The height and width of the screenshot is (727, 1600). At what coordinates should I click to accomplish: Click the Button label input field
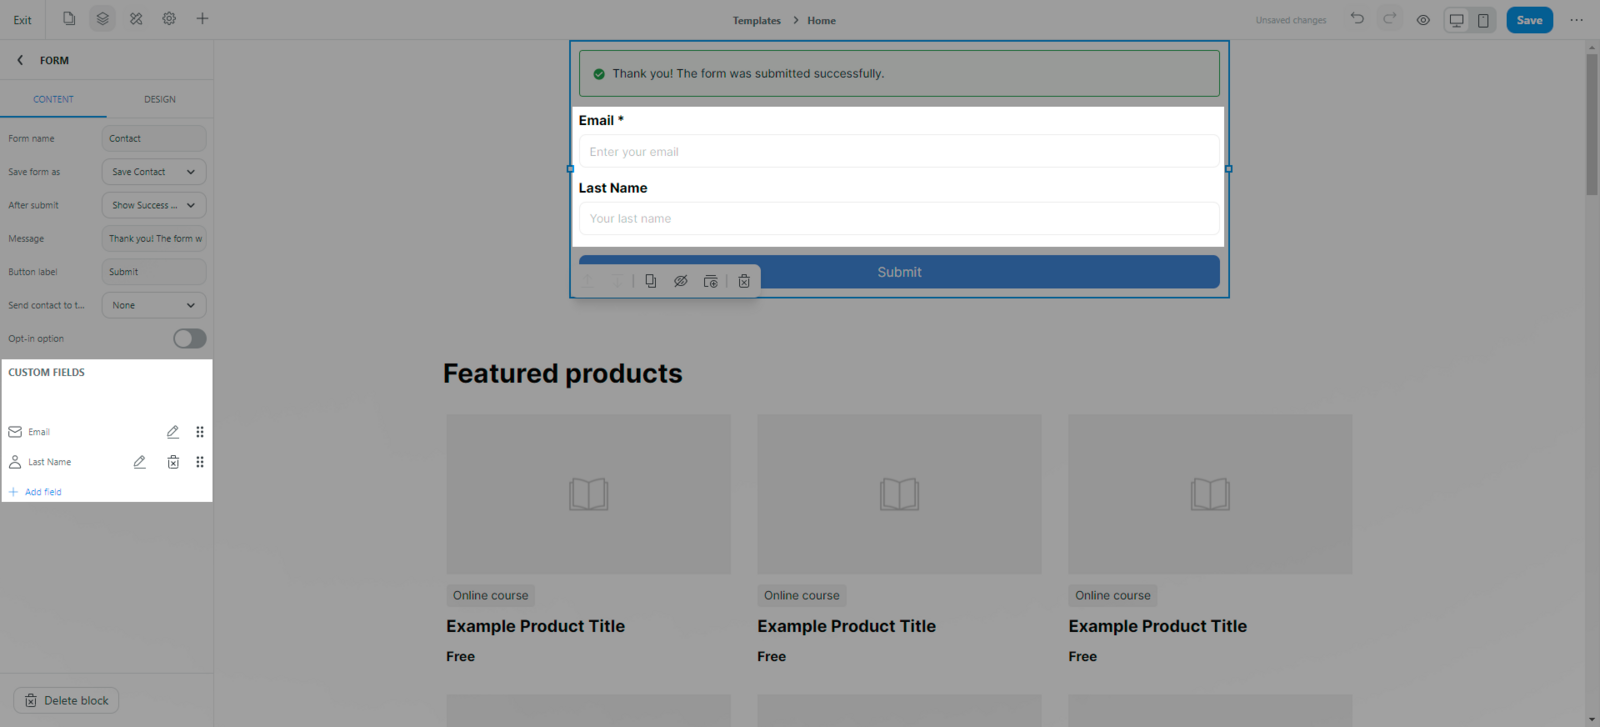[154, 272]
